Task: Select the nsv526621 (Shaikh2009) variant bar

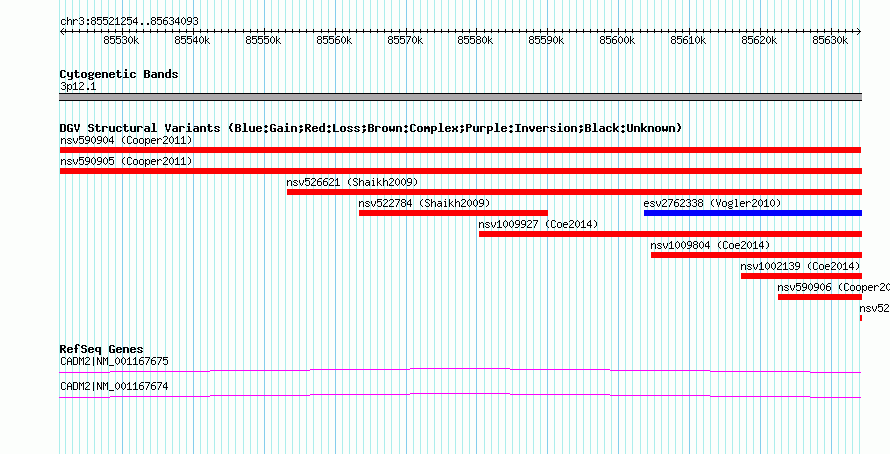Action: (x=574, y=192)
